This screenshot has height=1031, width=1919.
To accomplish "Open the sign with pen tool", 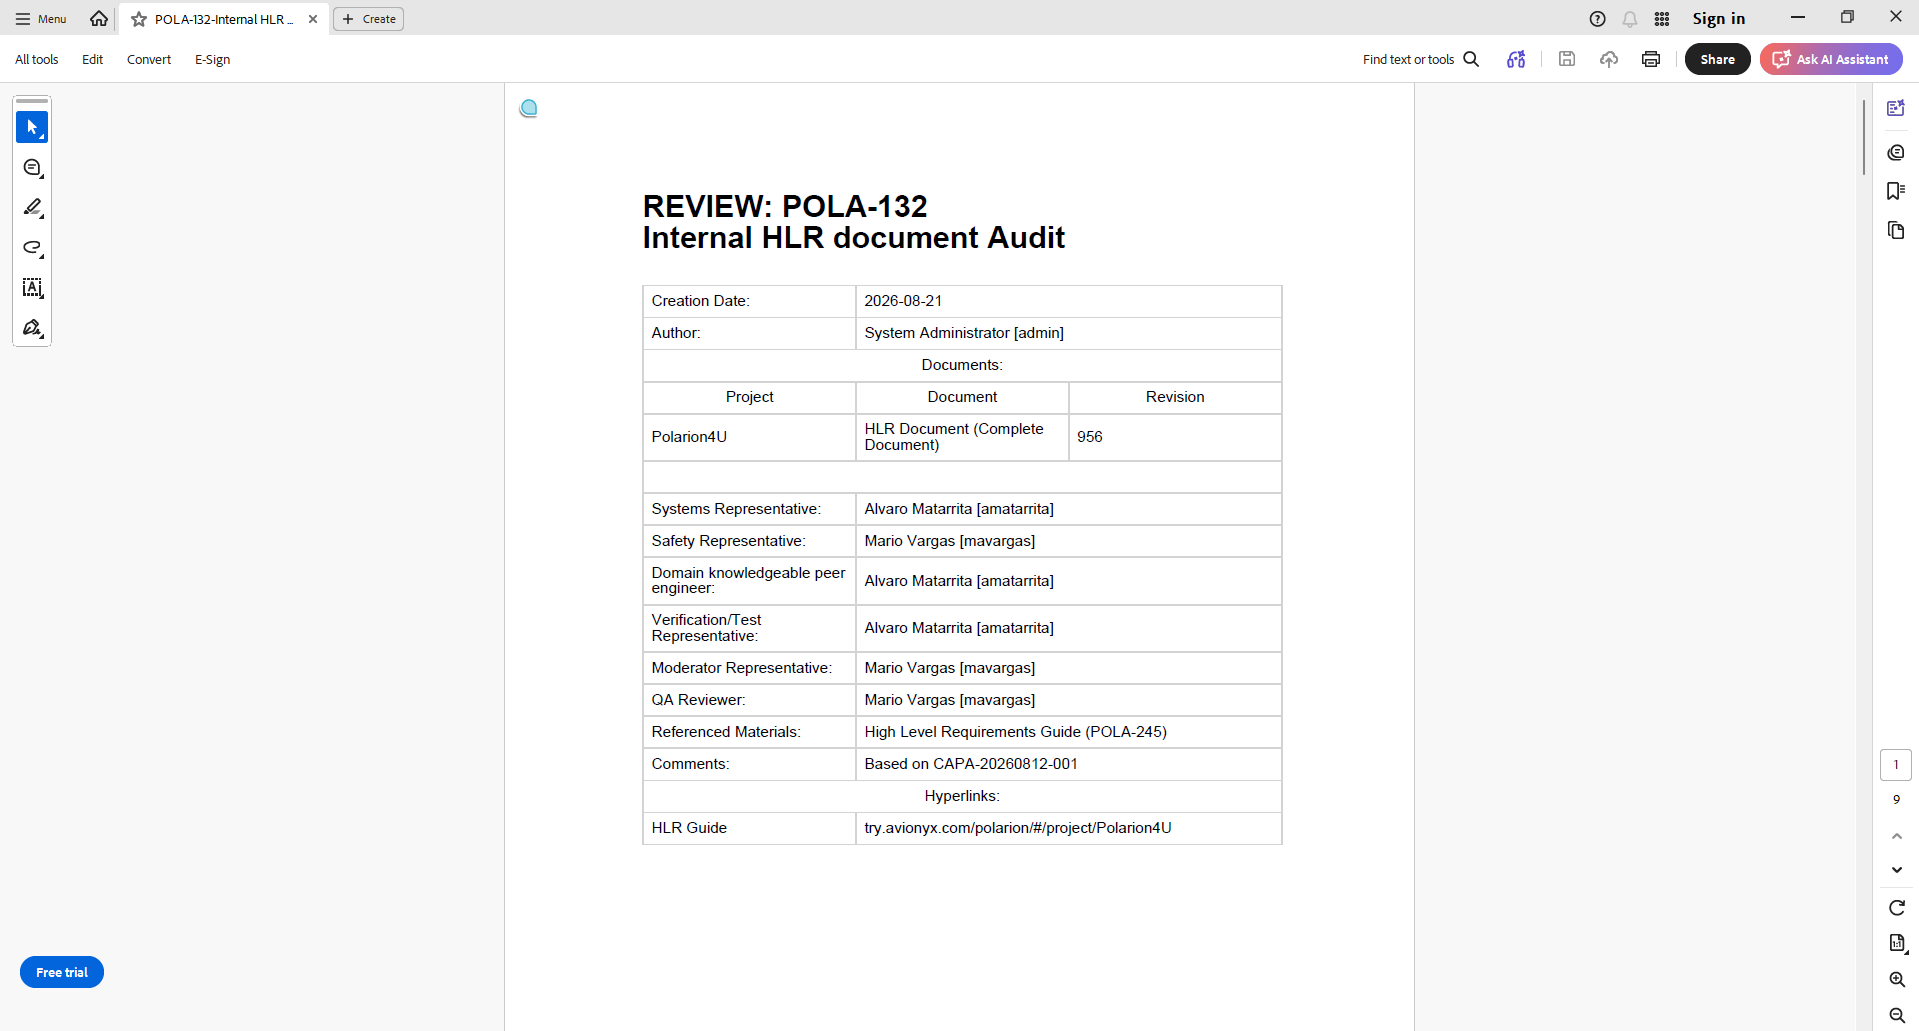I will point(32,328).
